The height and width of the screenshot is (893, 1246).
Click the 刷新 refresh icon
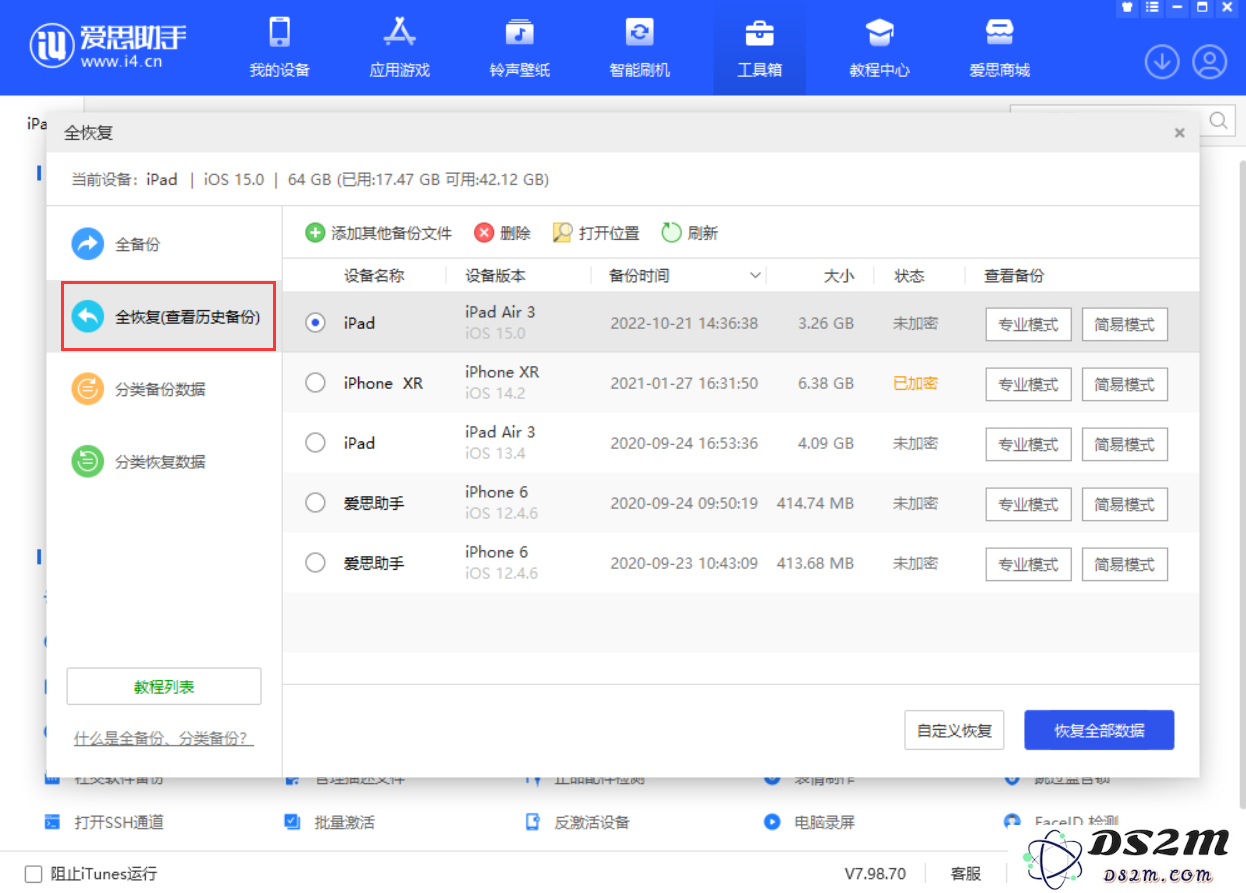tap(671, 233)
